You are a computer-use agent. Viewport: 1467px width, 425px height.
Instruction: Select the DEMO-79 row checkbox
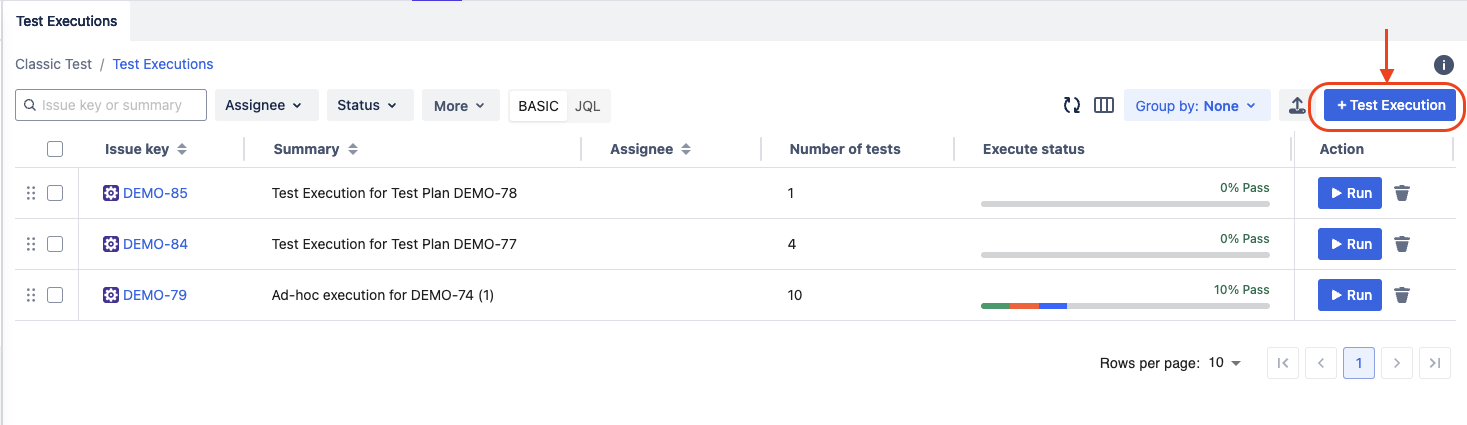click(55, 295)
